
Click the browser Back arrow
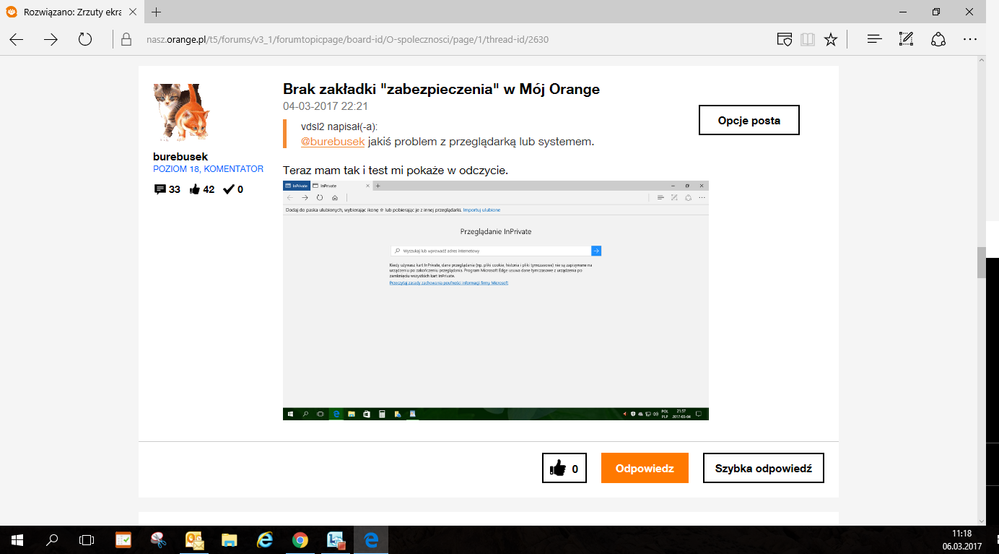[17, 40]
